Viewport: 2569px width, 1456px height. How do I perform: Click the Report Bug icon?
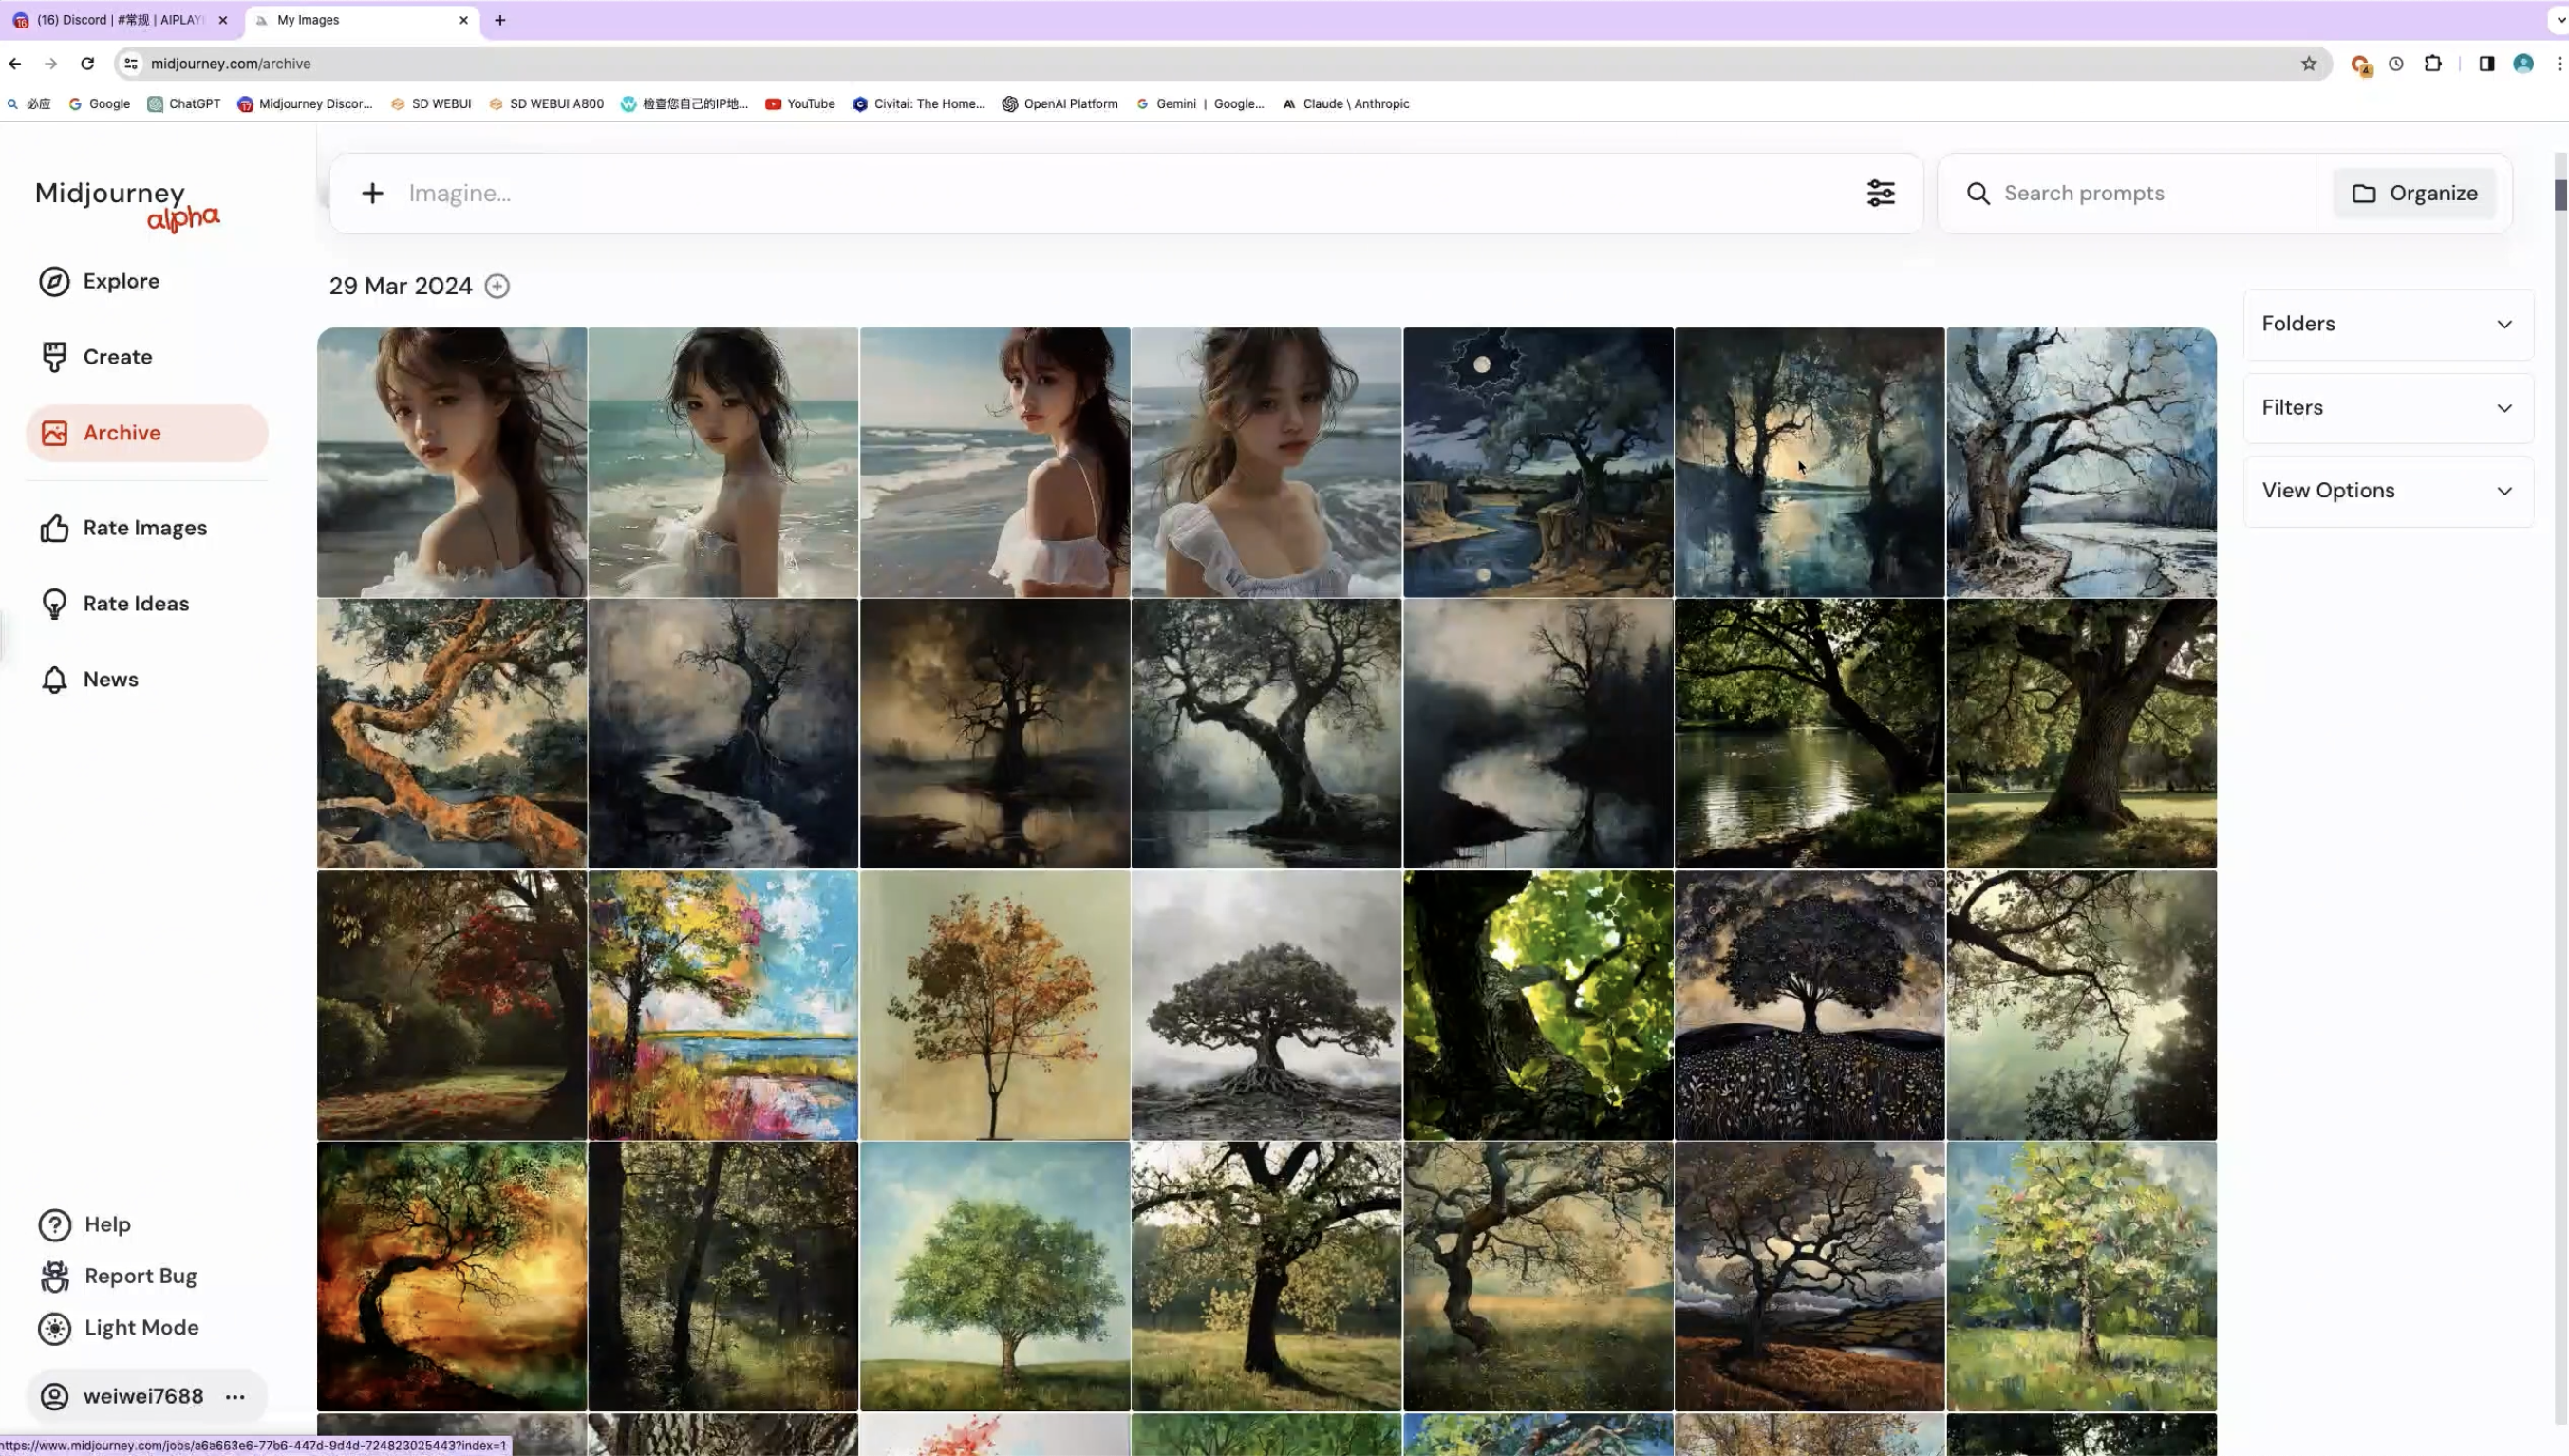click(x=54, y=1277)
